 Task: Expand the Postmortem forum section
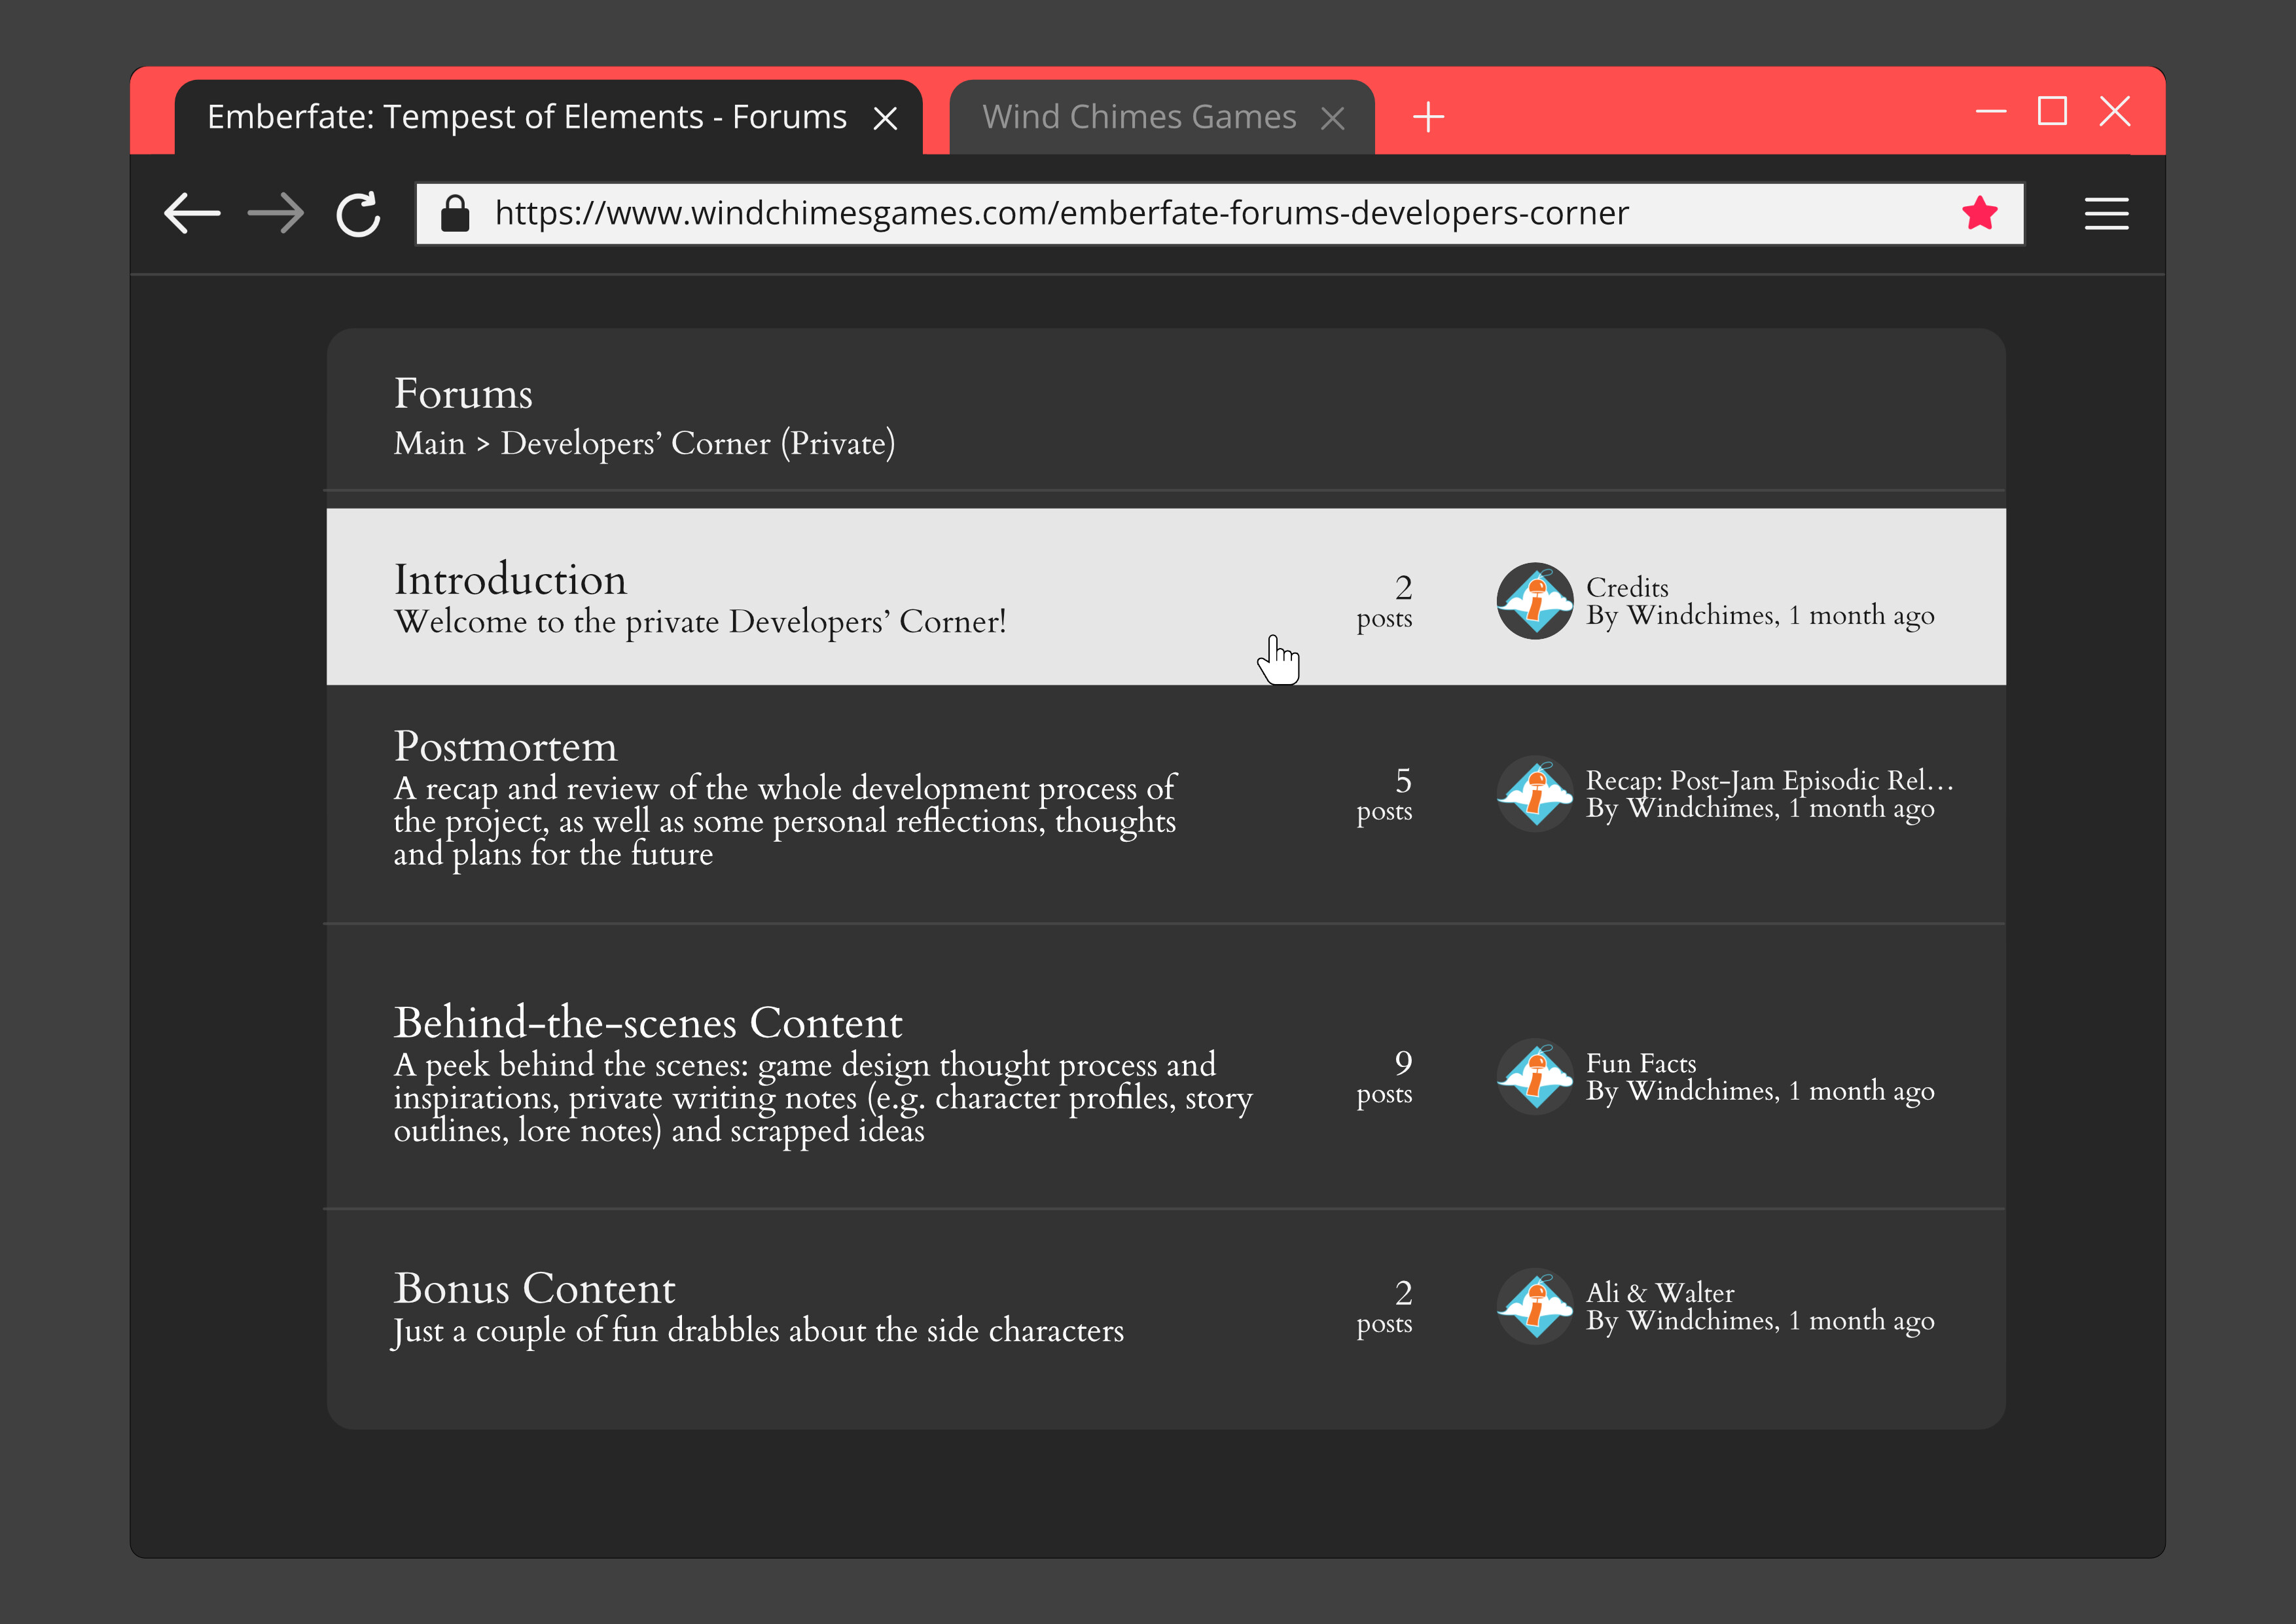[506, 746]
